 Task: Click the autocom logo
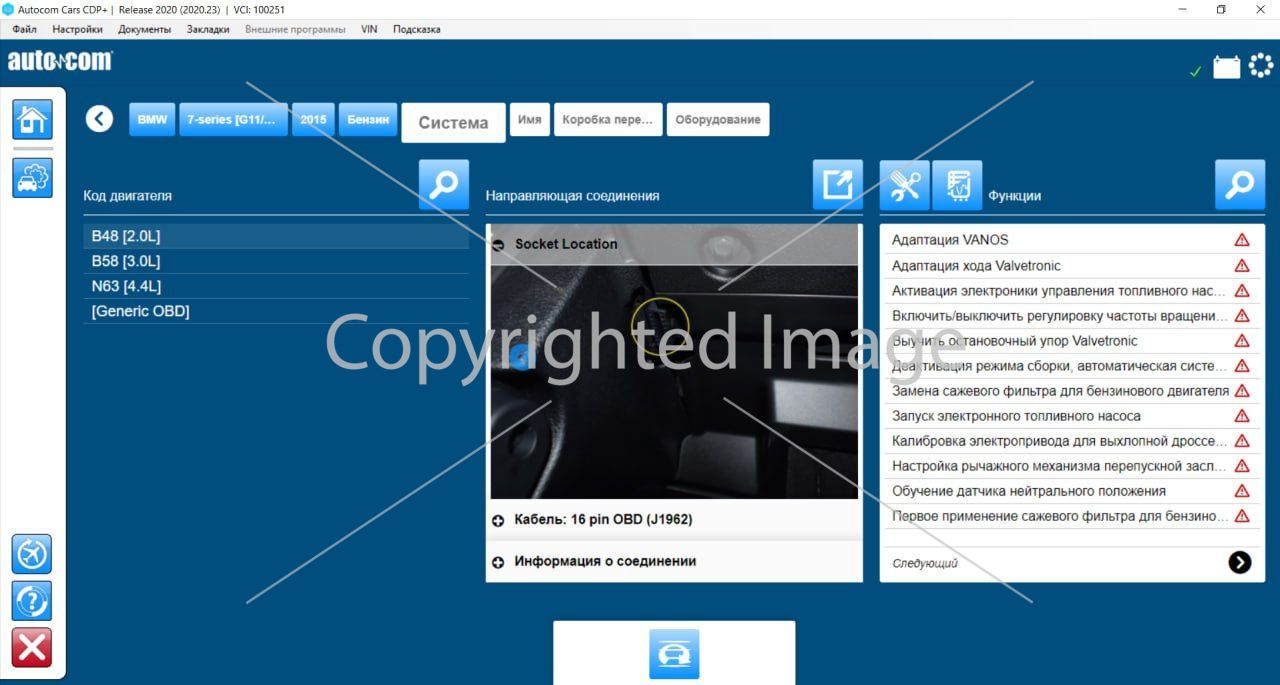[x=60, y=61]
